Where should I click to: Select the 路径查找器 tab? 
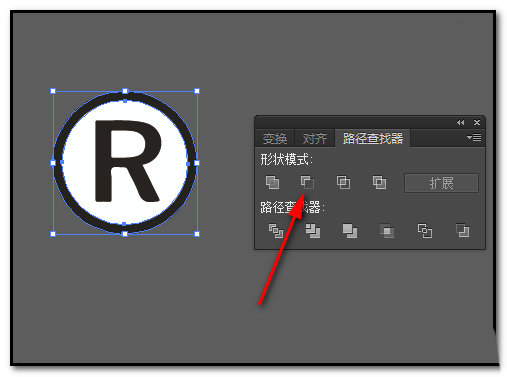[x=373, y=138]
